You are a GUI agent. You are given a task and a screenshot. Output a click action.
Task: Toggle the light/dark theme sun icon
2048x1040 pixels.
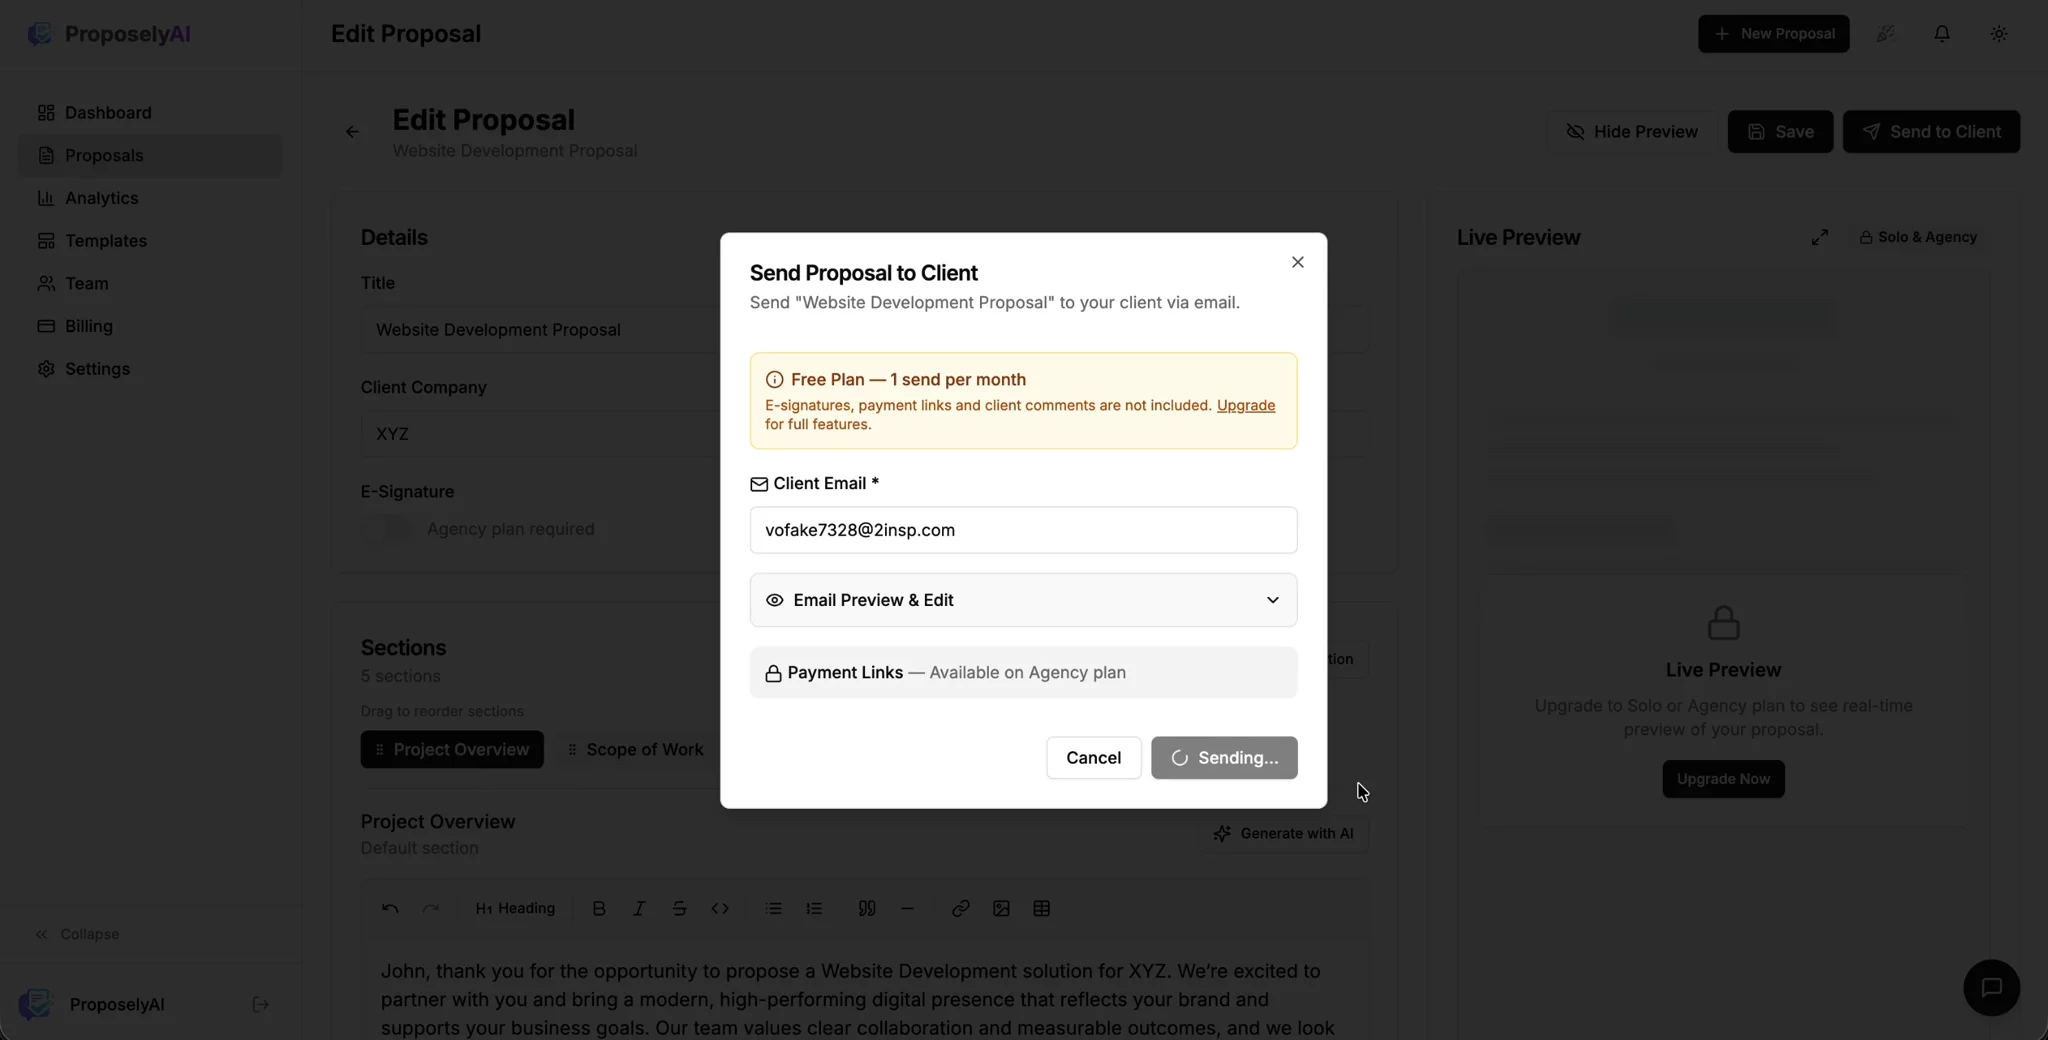coord(1998,34)
